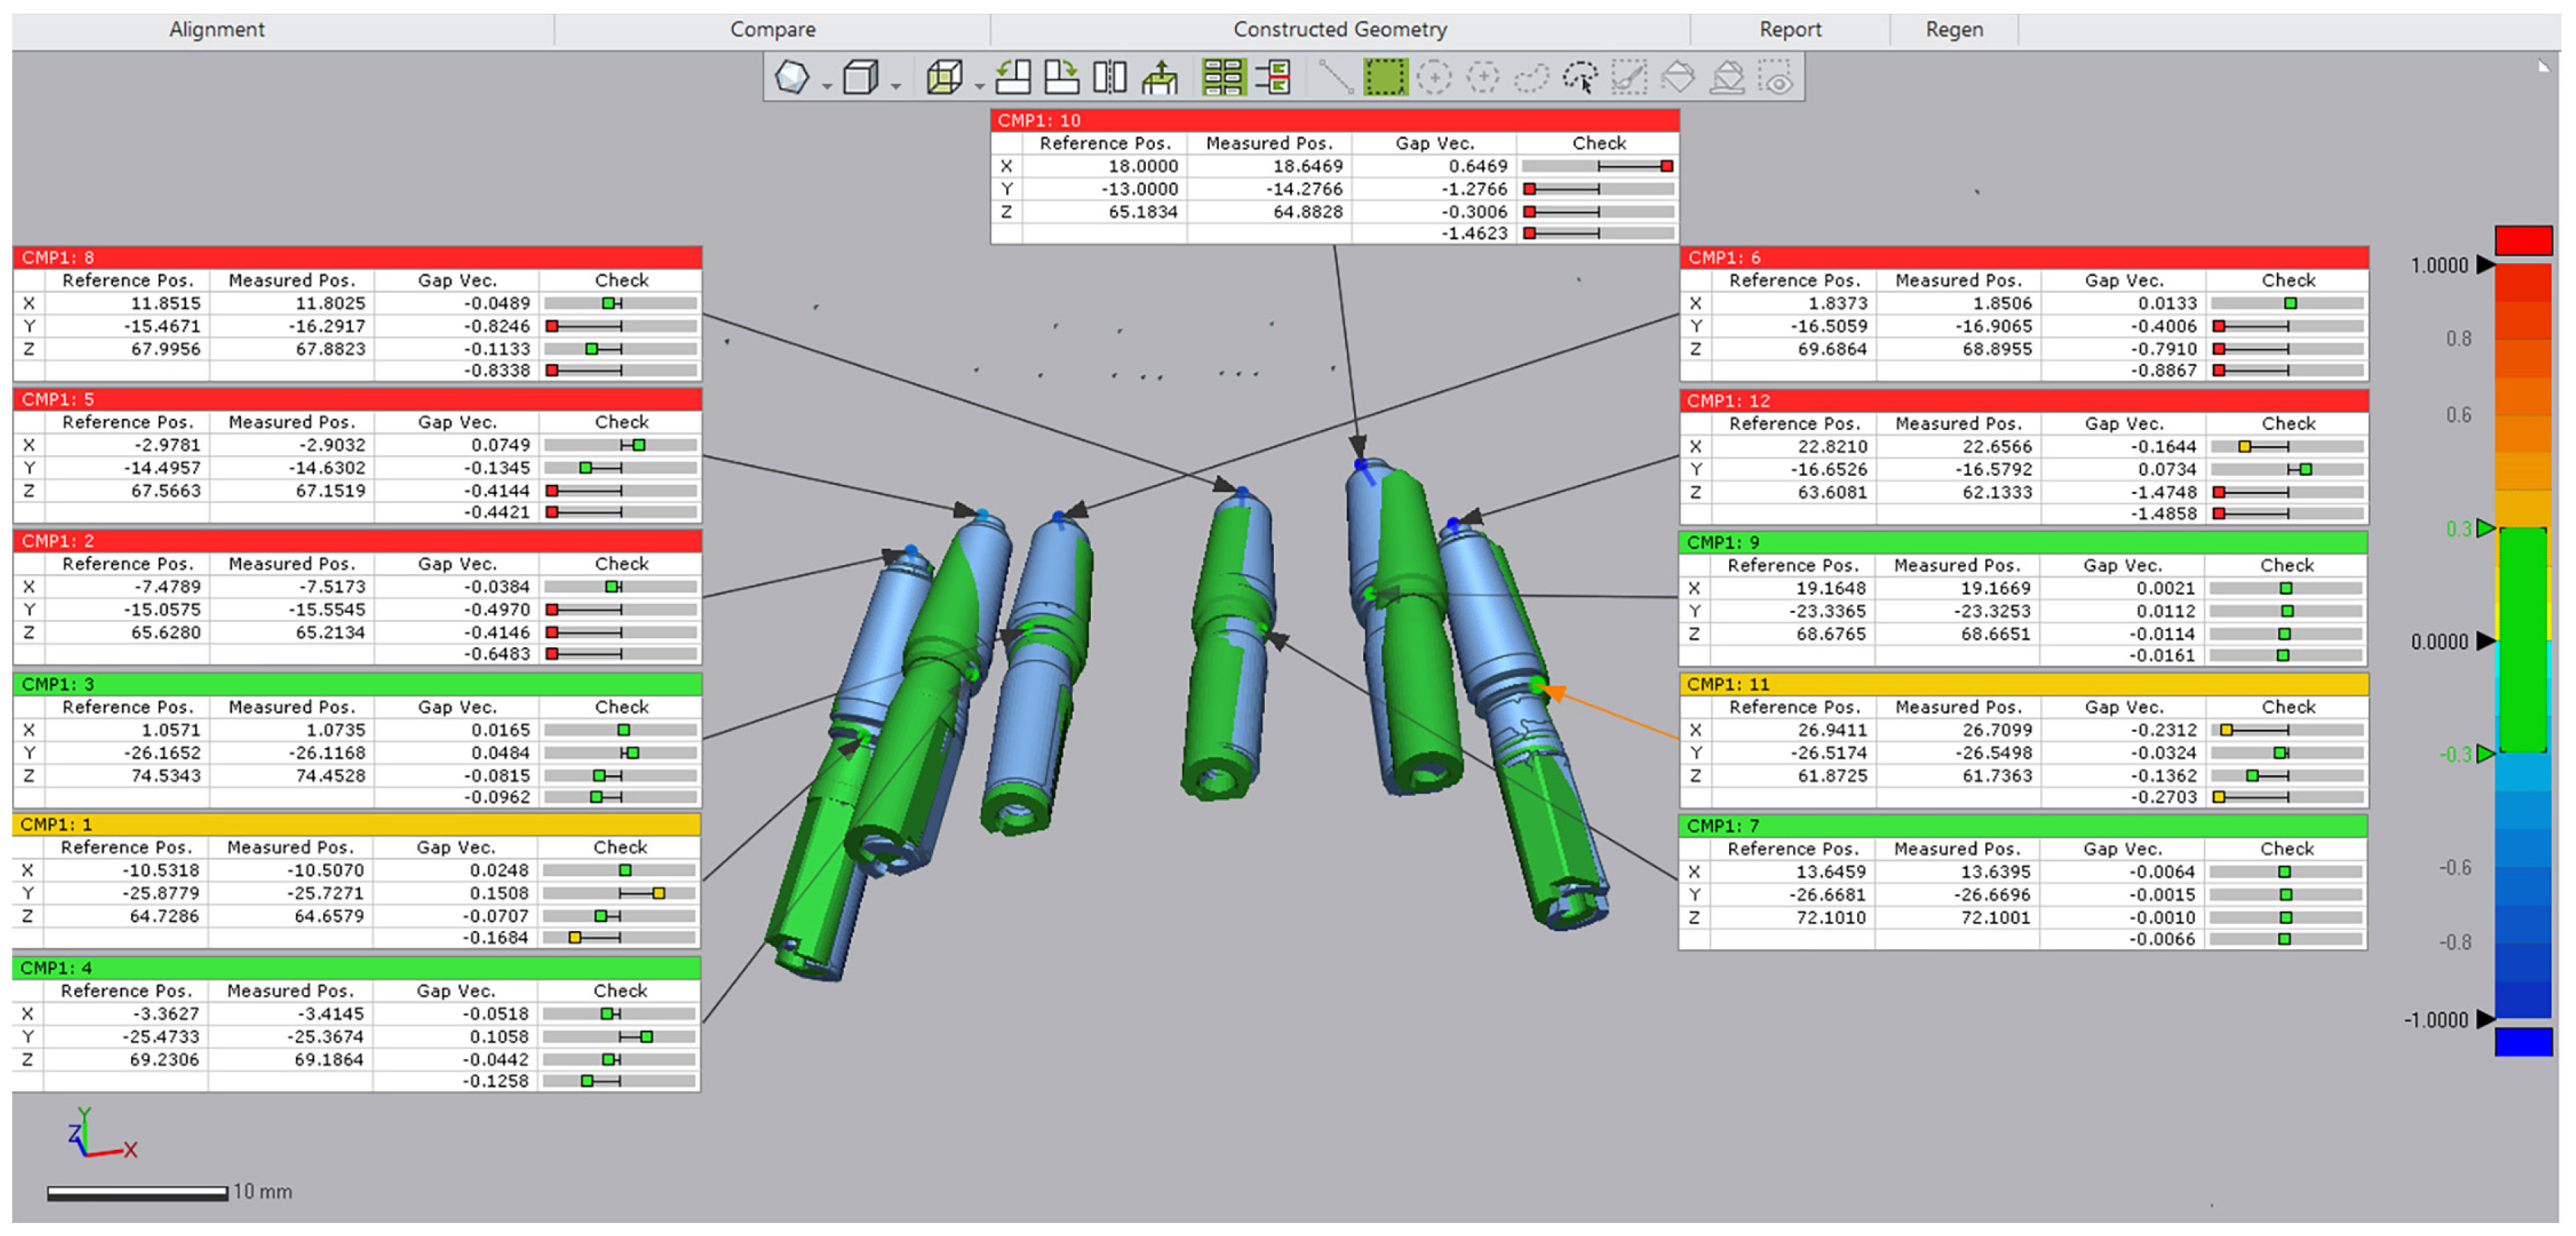Image resolution: width=2576 pixels, height=1236 pixels.
Task: Expand dropdown arrow beside cube icon
Action: click(896, 87)
